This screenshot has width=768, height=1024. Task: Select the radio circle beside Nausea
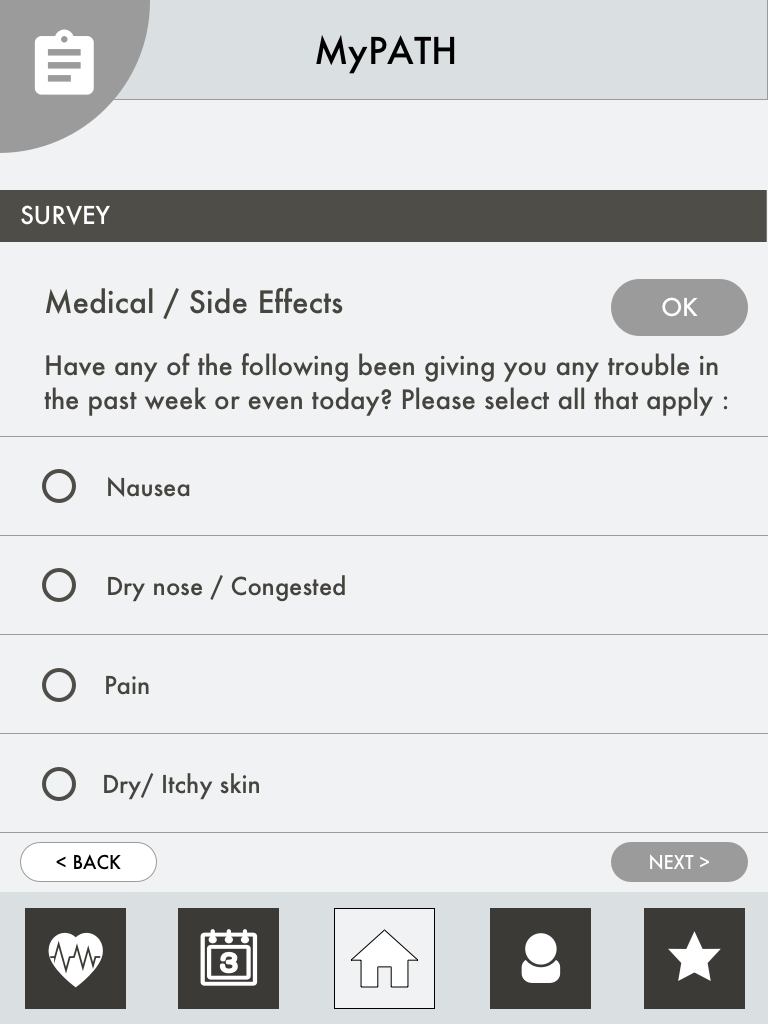(59, 486)
